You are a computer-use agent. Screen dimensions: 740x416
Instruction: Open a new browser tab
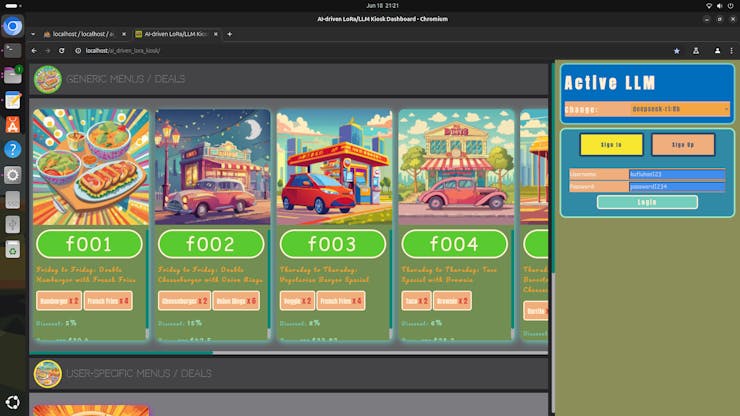[x=229, y=34]
